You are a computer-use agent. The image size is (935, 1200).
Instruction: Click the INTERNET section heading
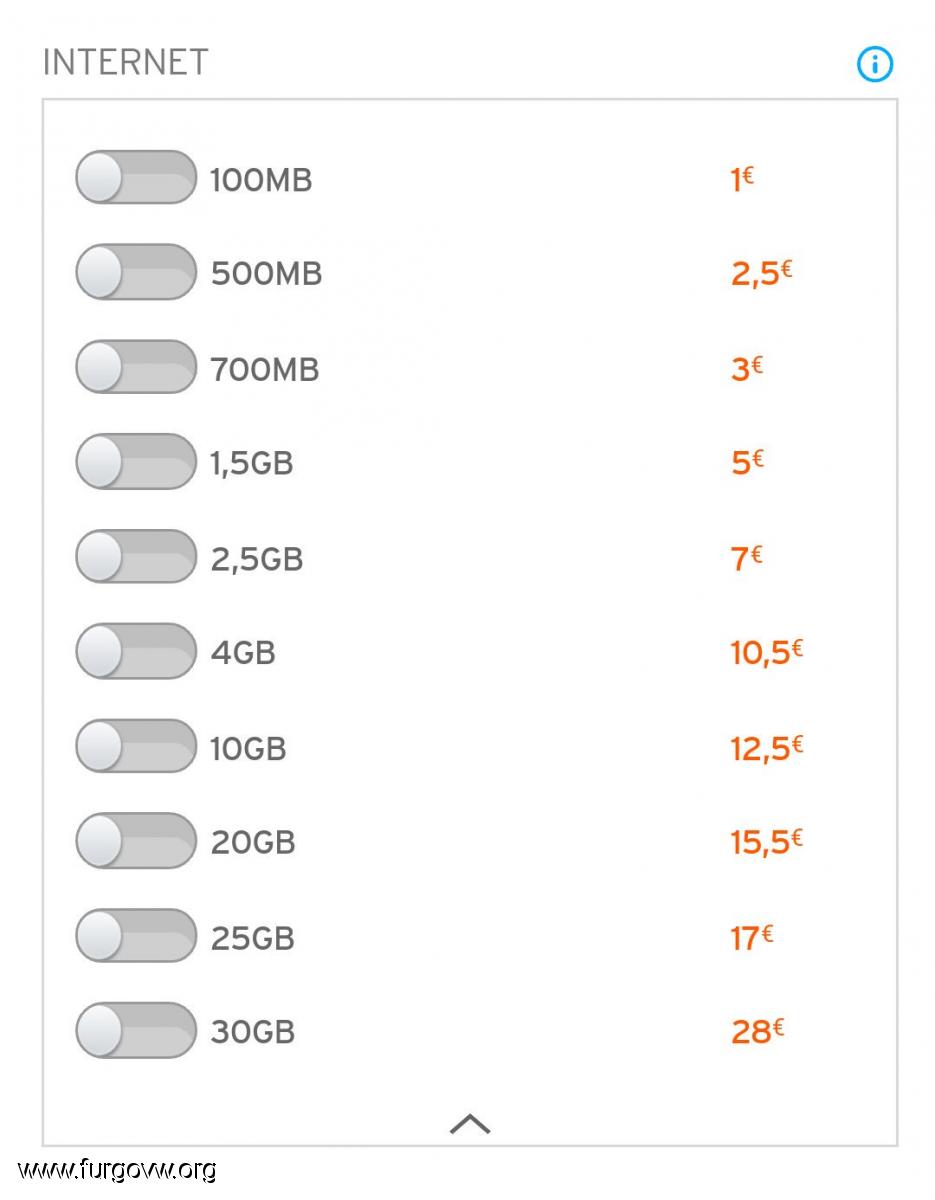point(126,62)
